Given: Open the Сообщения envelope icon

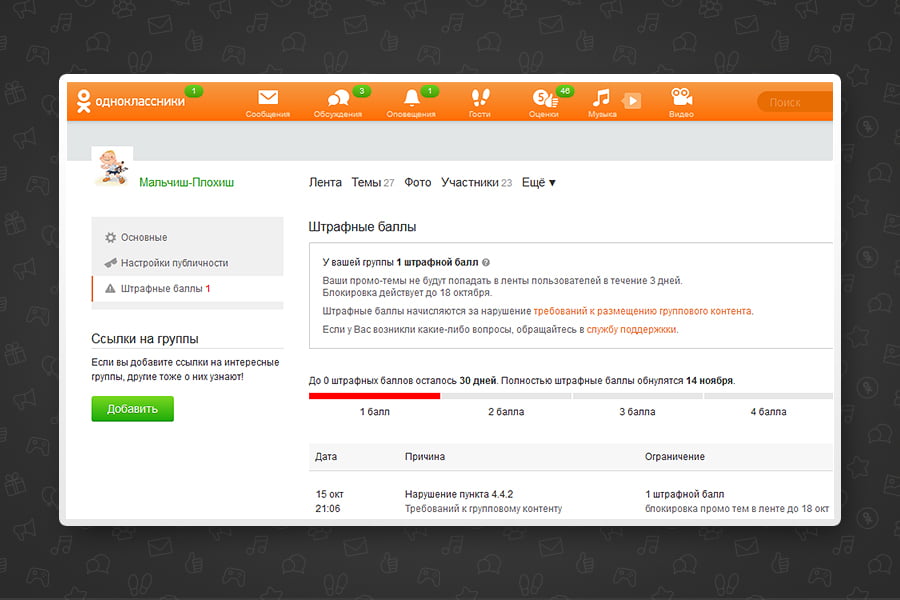Looking at the screenshot, I should 268,98.
